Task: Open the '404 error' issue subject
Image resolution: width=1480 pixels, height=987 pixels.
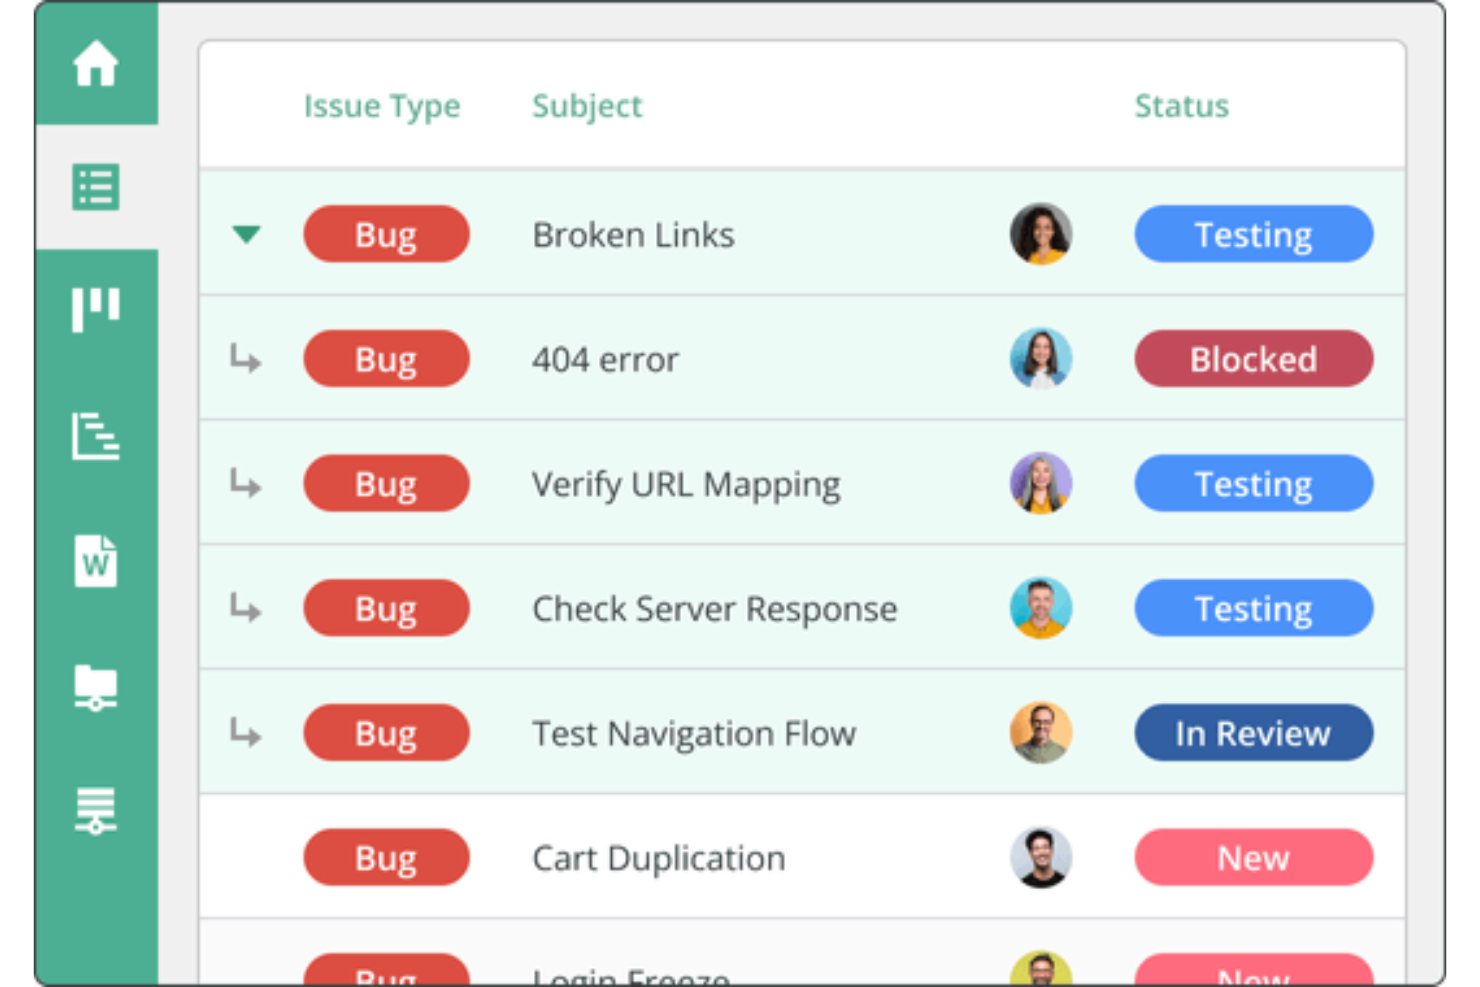Action: pyautogui.click(x=605, y=360)
